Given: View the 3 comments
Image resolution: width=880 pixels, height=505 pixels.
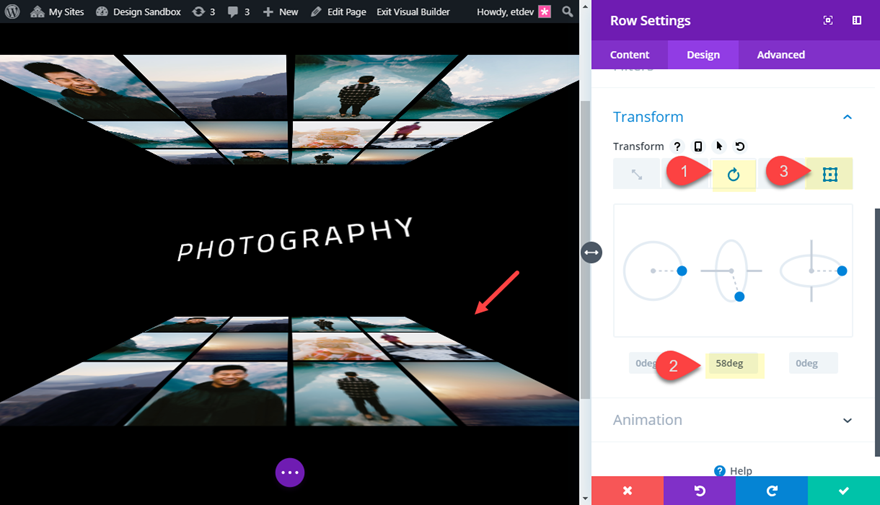Looking at the screenshot, I should [239, 12].
